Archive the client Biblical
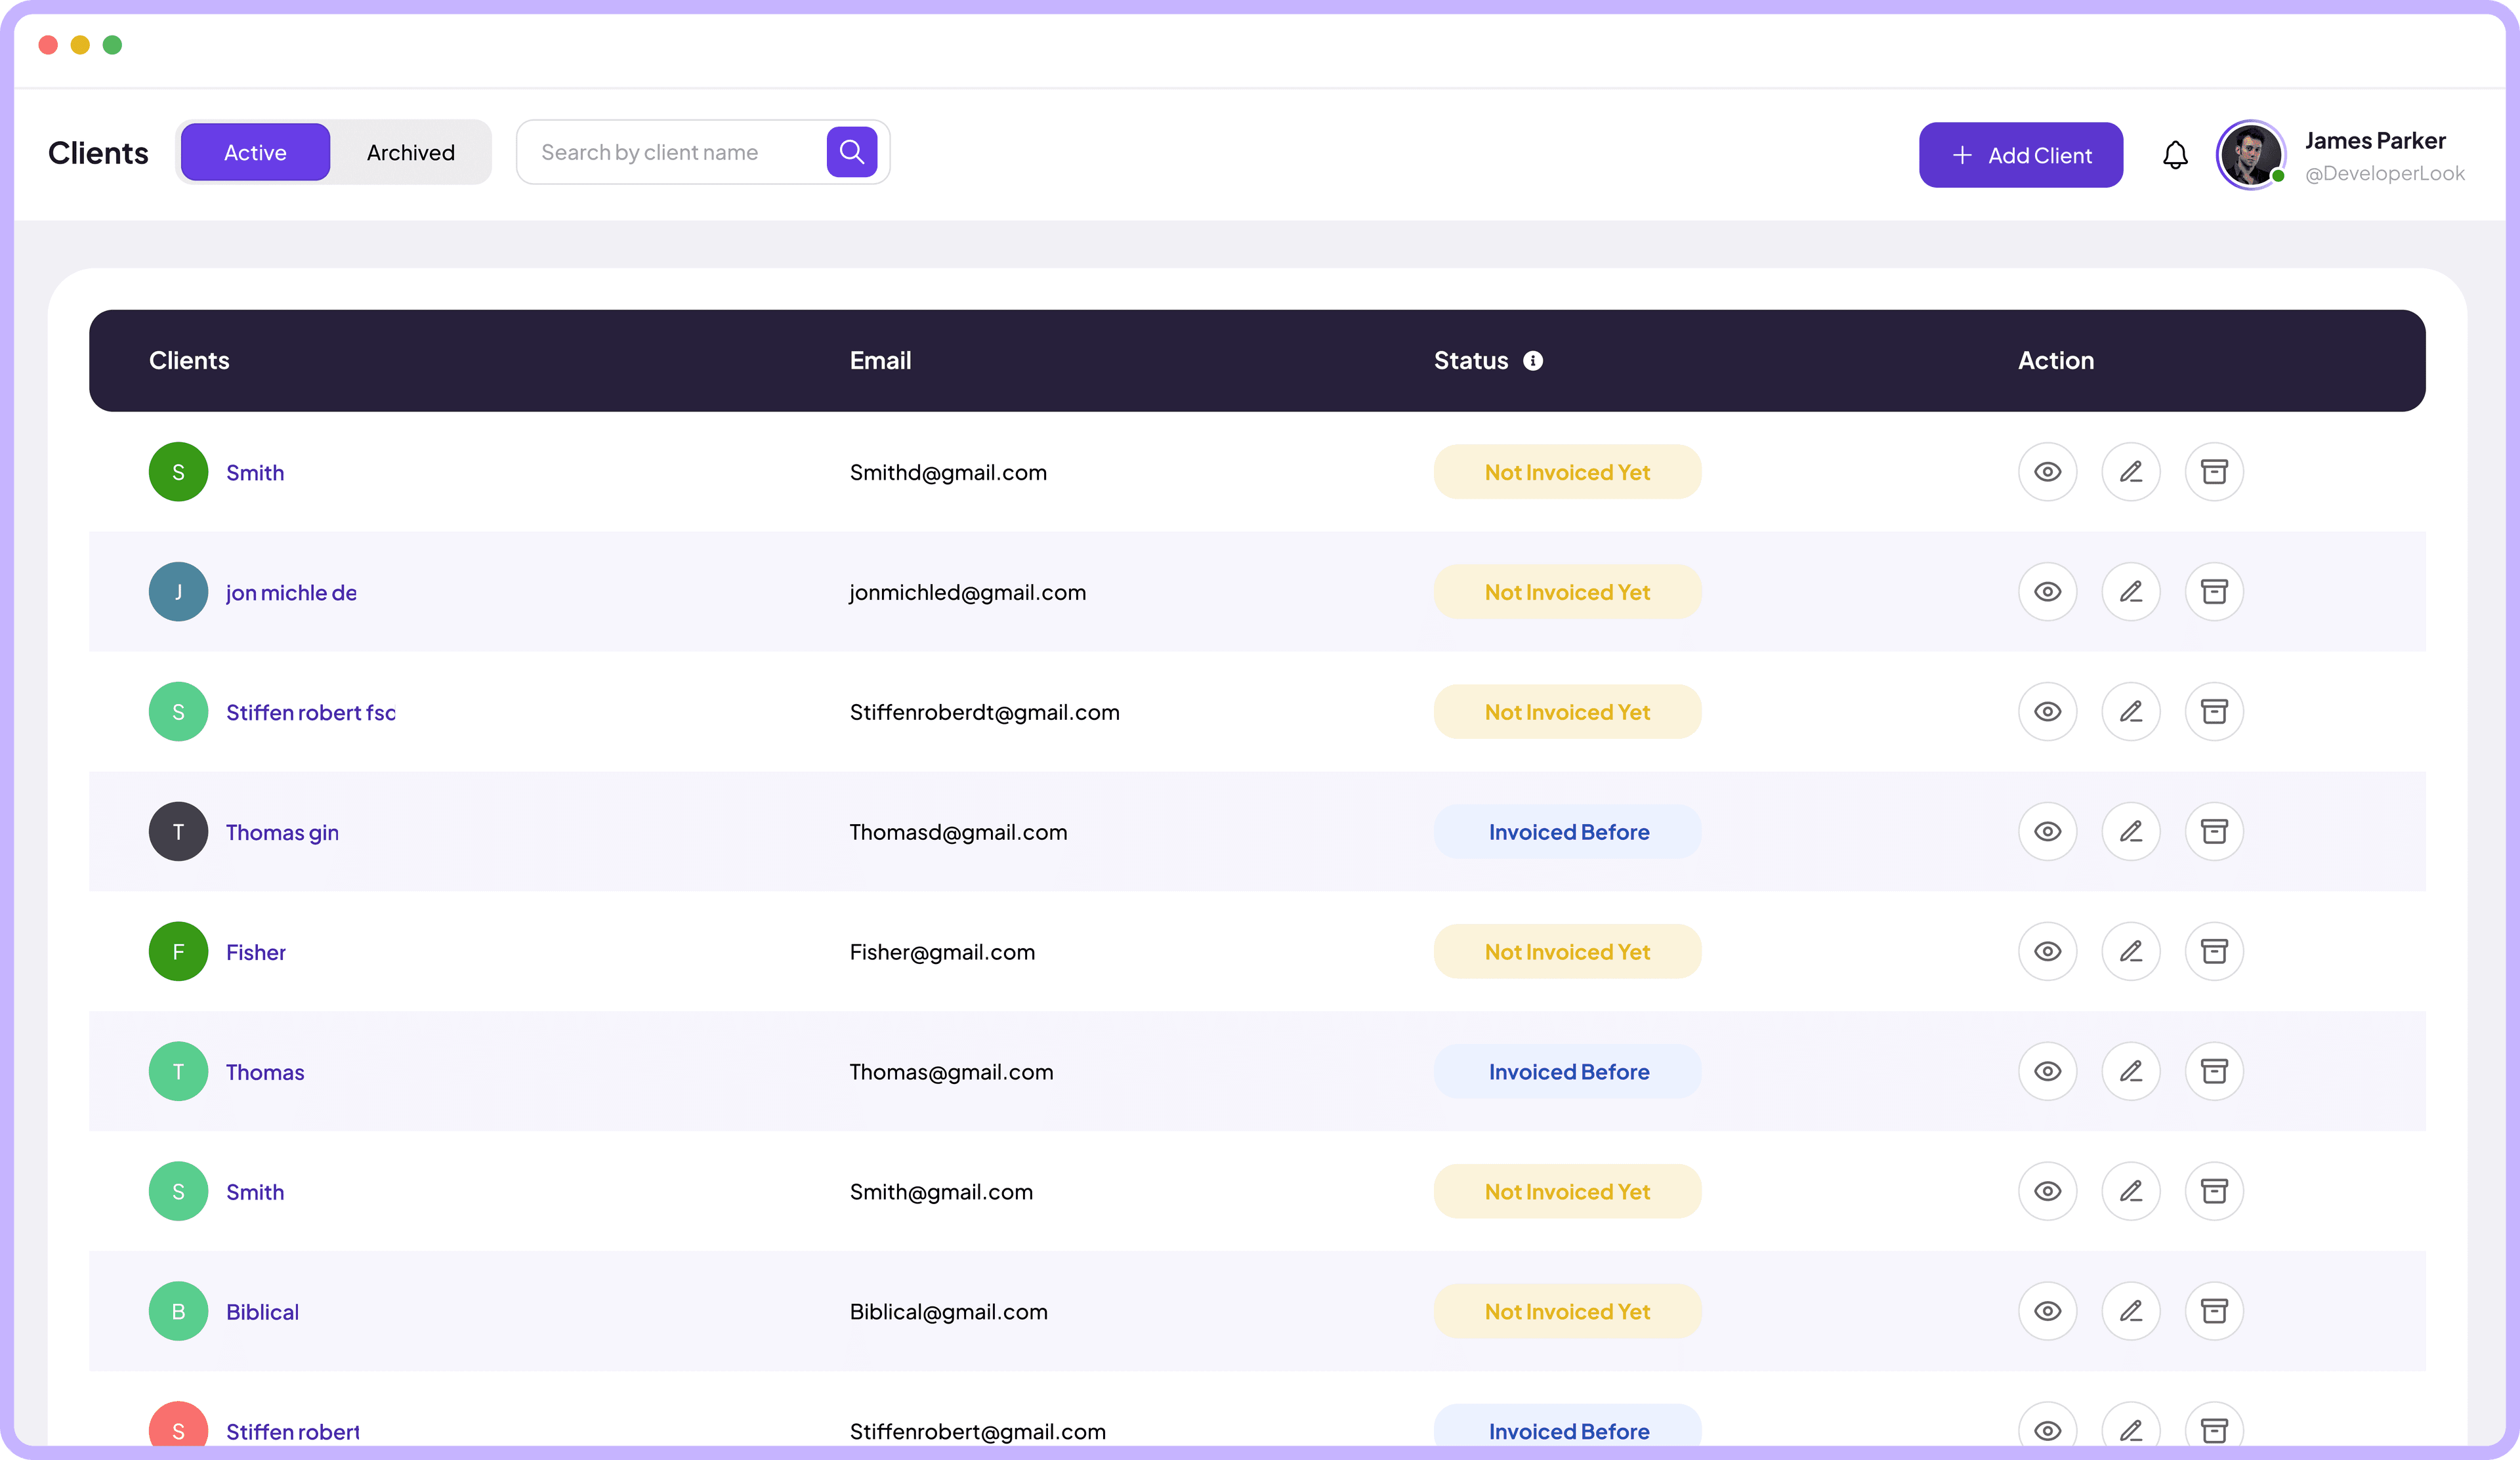 2214,1311
